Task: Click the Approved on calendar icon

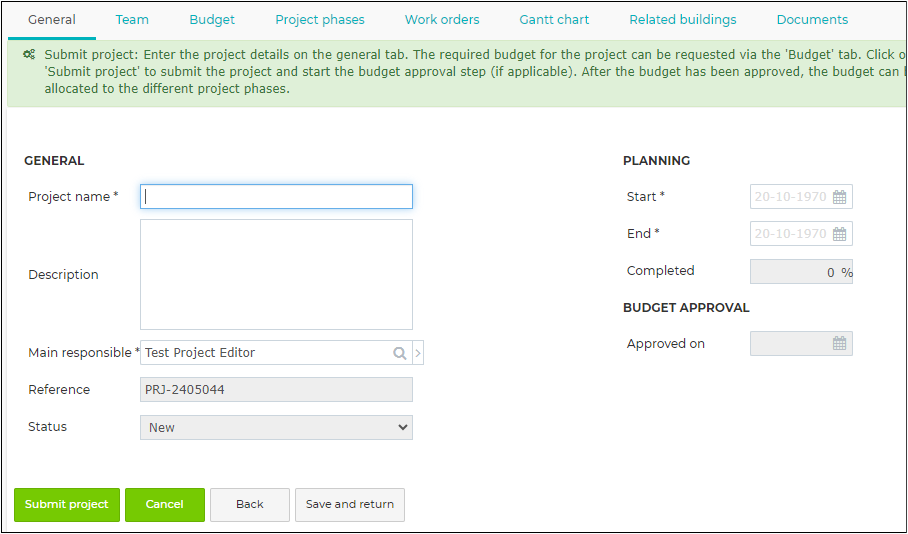Action: pos(839,343)
